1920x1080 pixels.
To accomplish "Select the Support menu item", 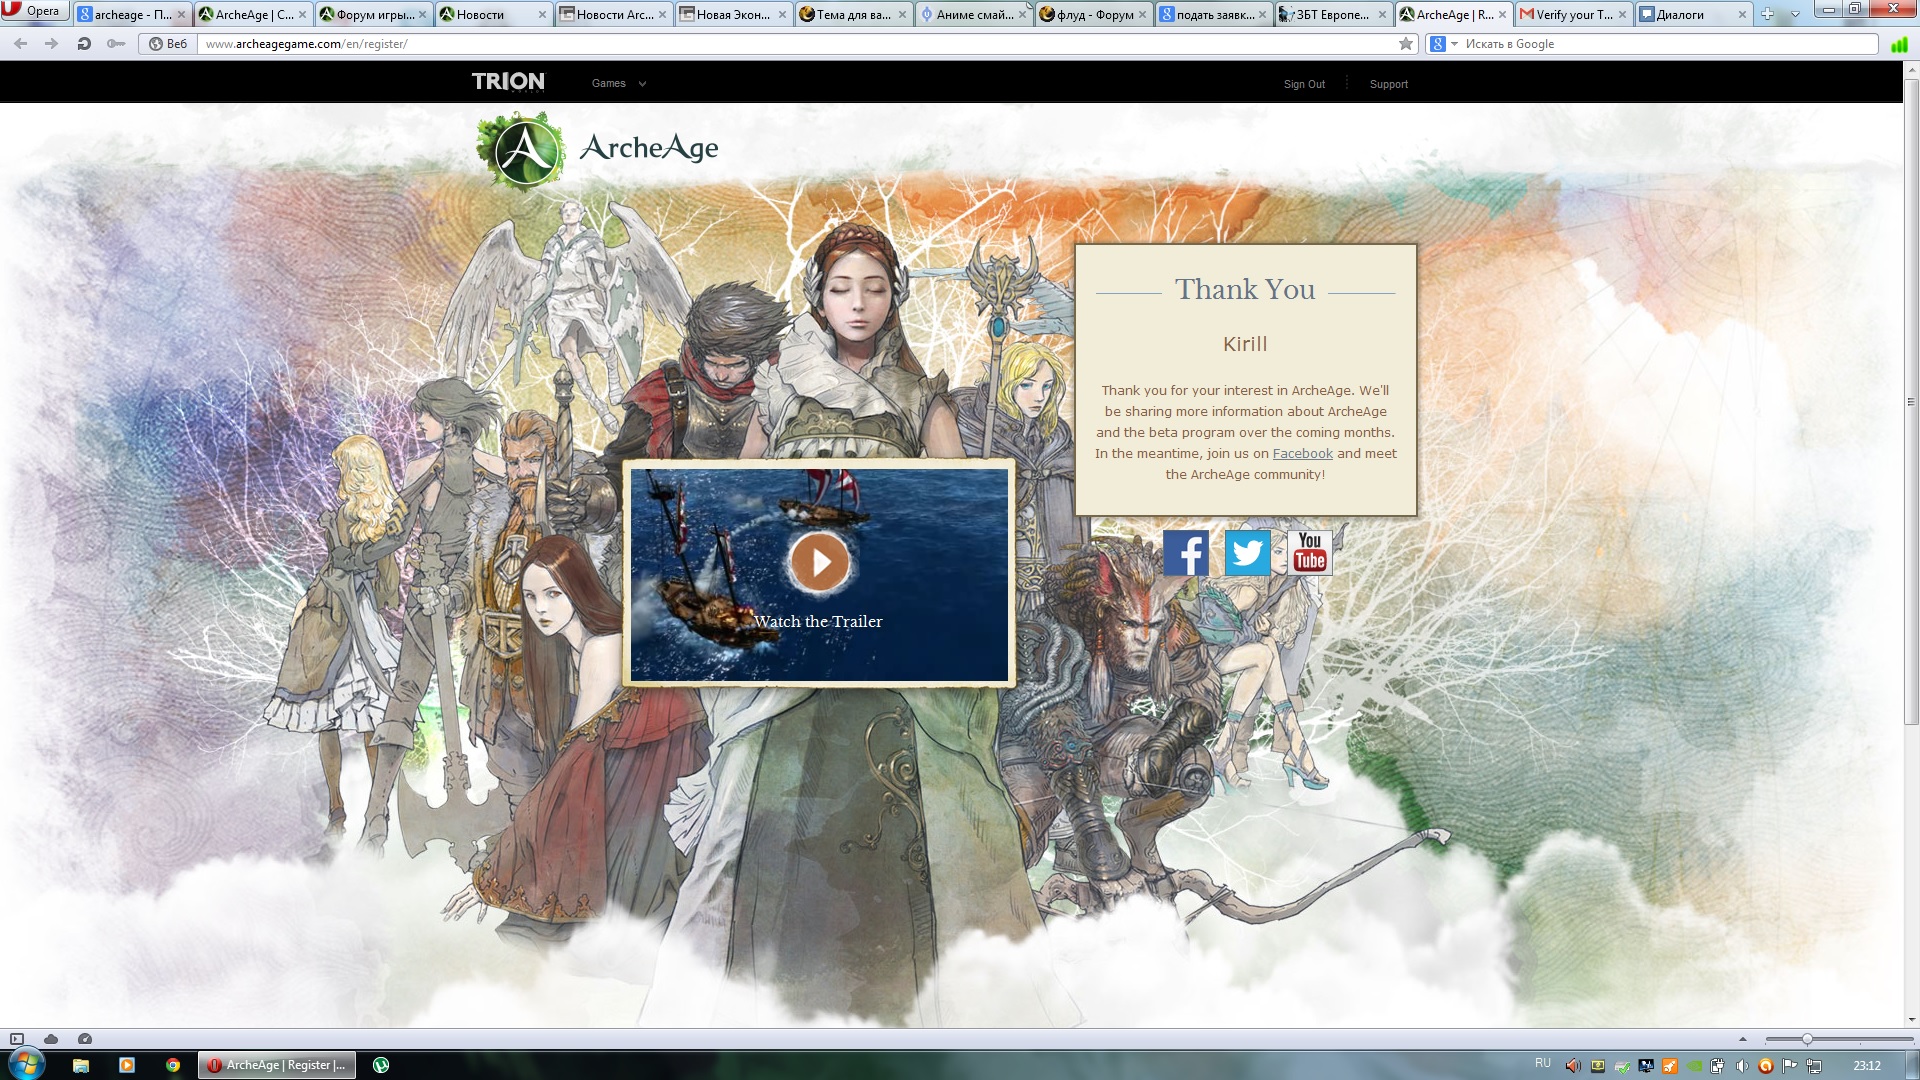I will pyautogui.click(x=1390, y=83).
